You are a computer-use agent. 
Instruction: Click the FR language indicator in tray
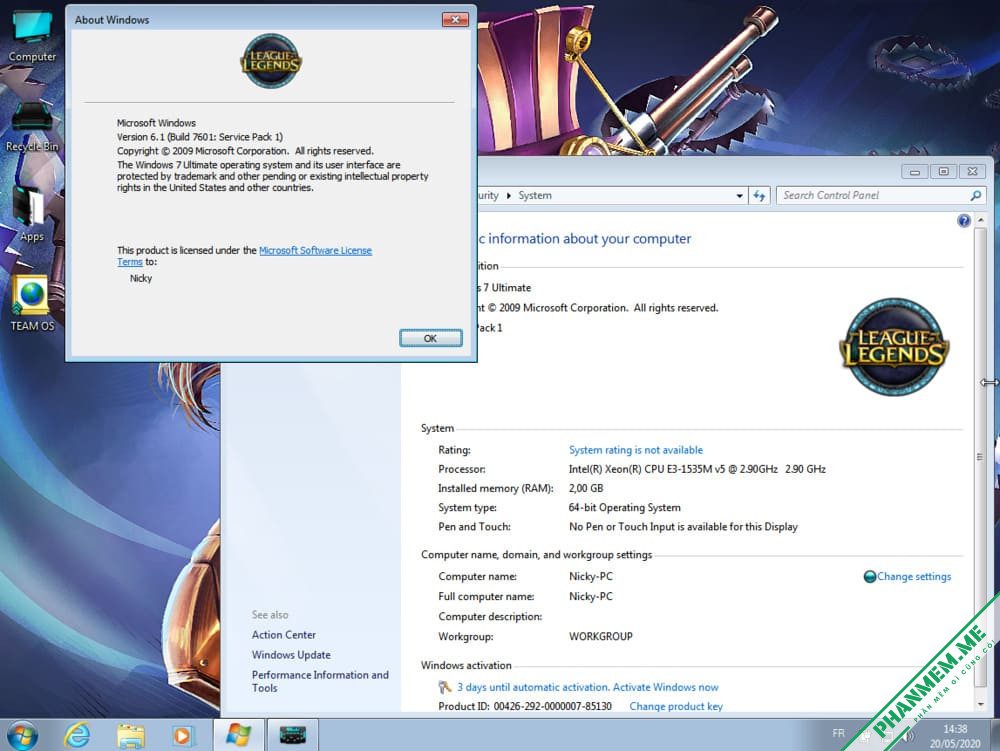click(839, 734)
